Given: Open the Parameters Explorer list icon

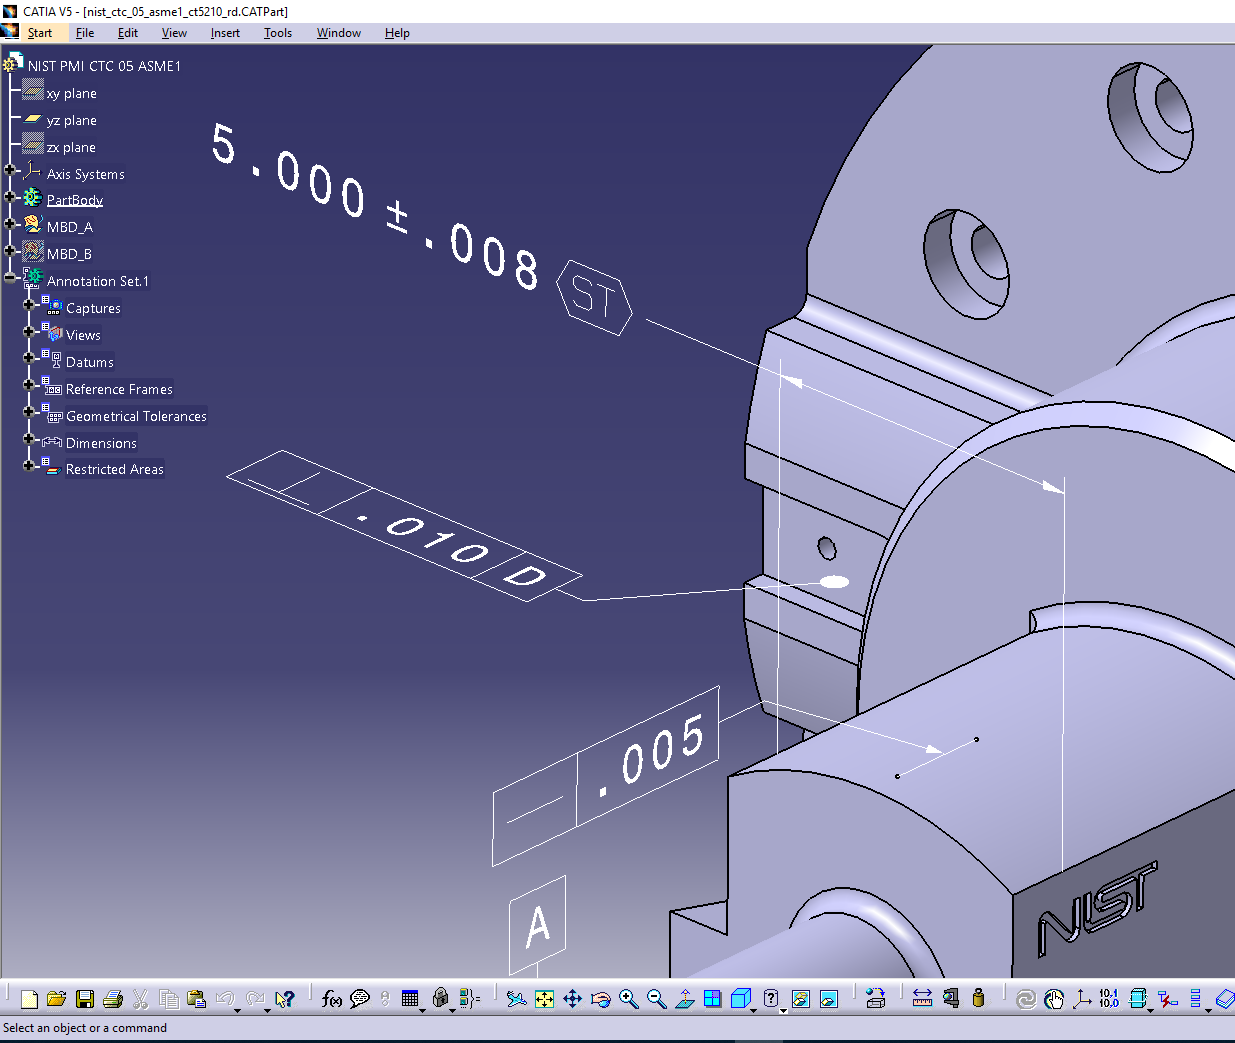Looking at the screenshot, I should (x=470, y=998).
